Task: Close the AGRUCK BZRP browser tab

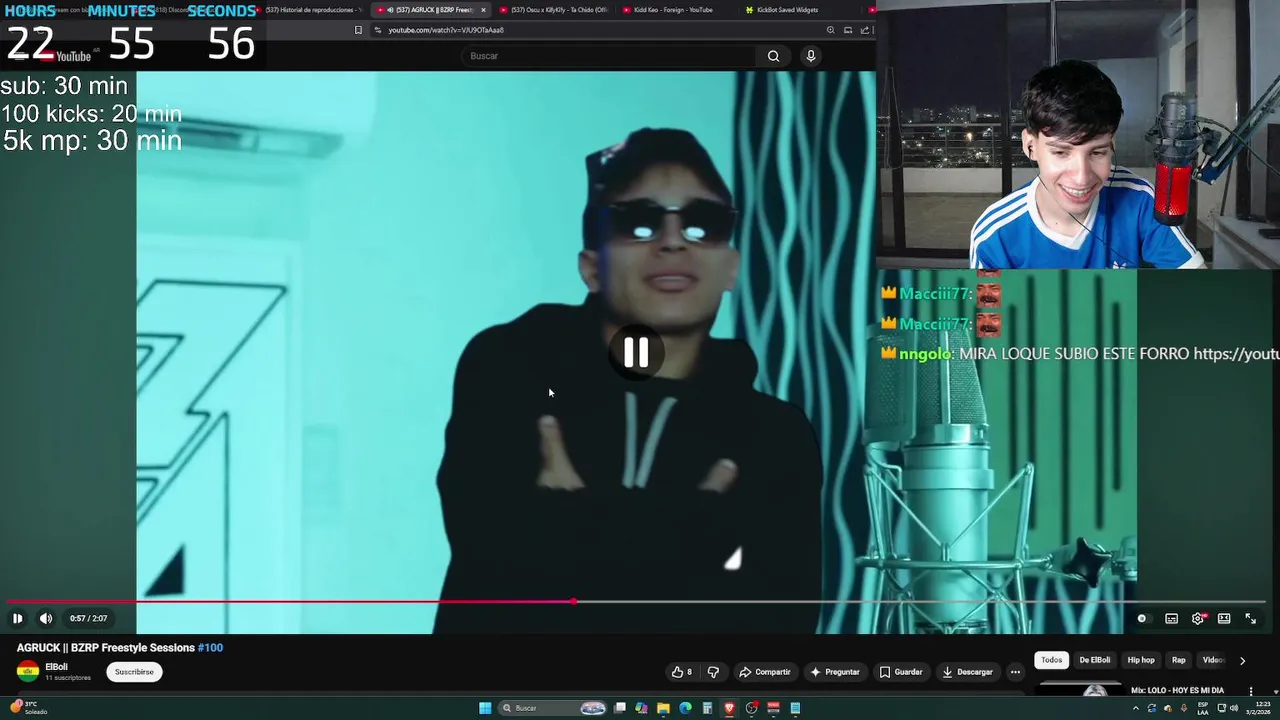Action: [x=483, y=10]
